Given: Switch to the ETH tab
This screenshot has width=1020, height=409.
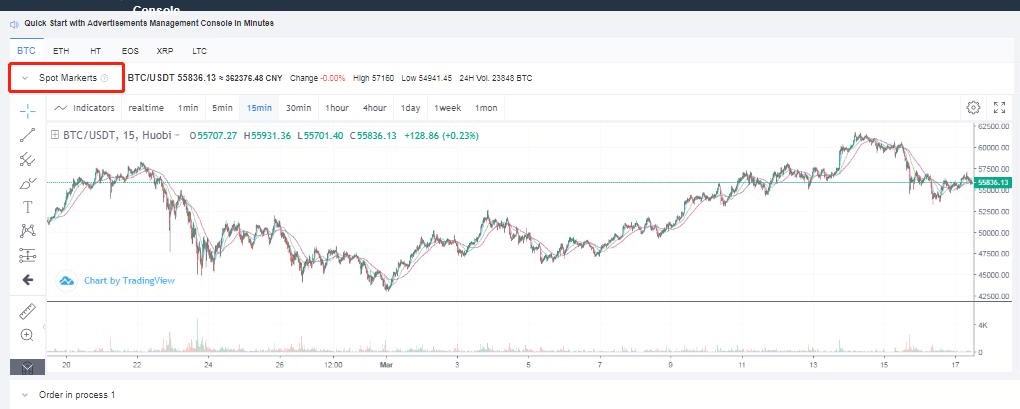Looking at the screenshot, I should pos(61,51).
